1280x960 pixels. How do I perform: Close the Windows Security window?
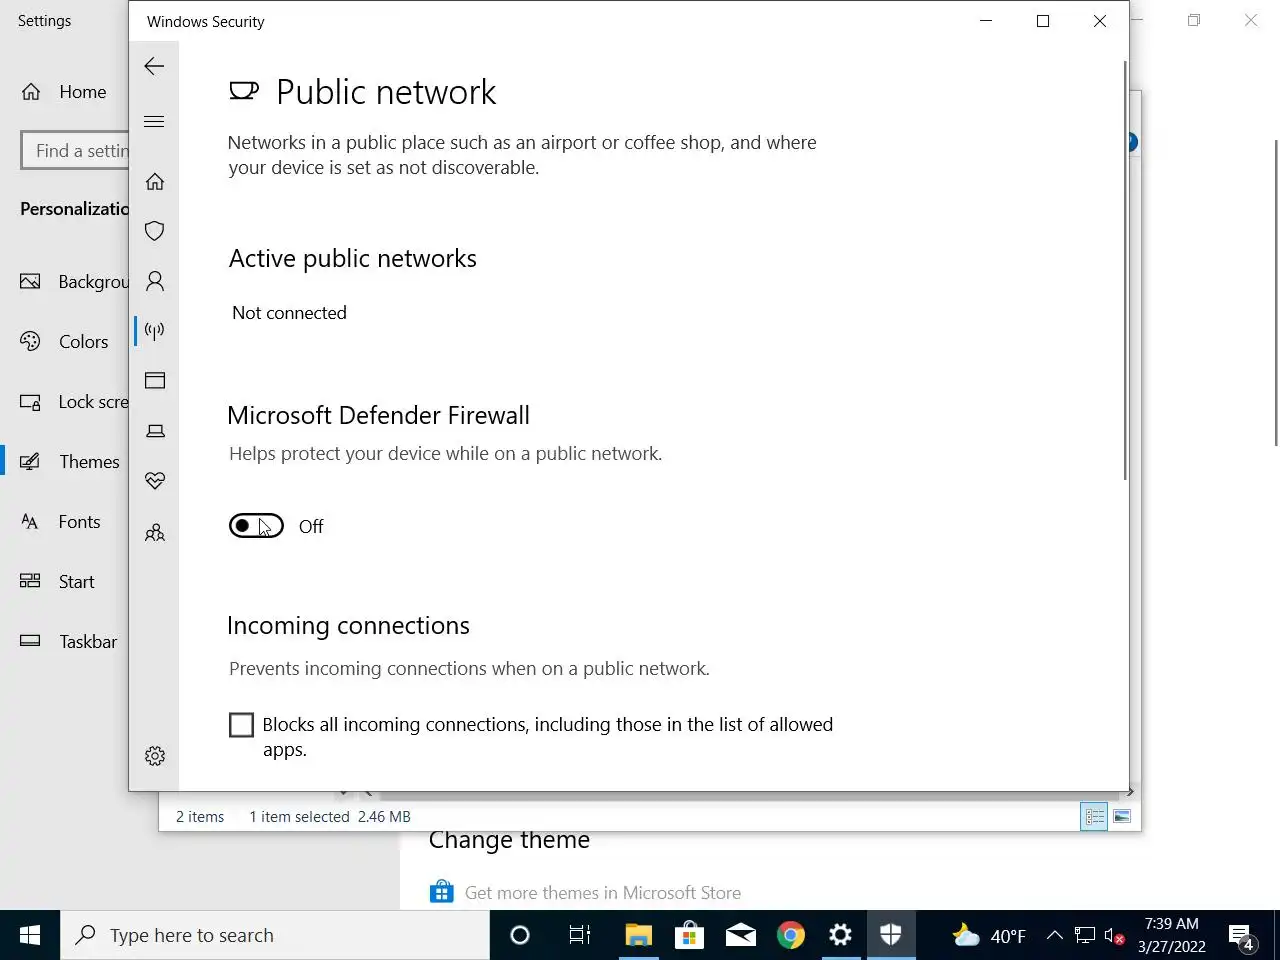(x=1100, y=21)
